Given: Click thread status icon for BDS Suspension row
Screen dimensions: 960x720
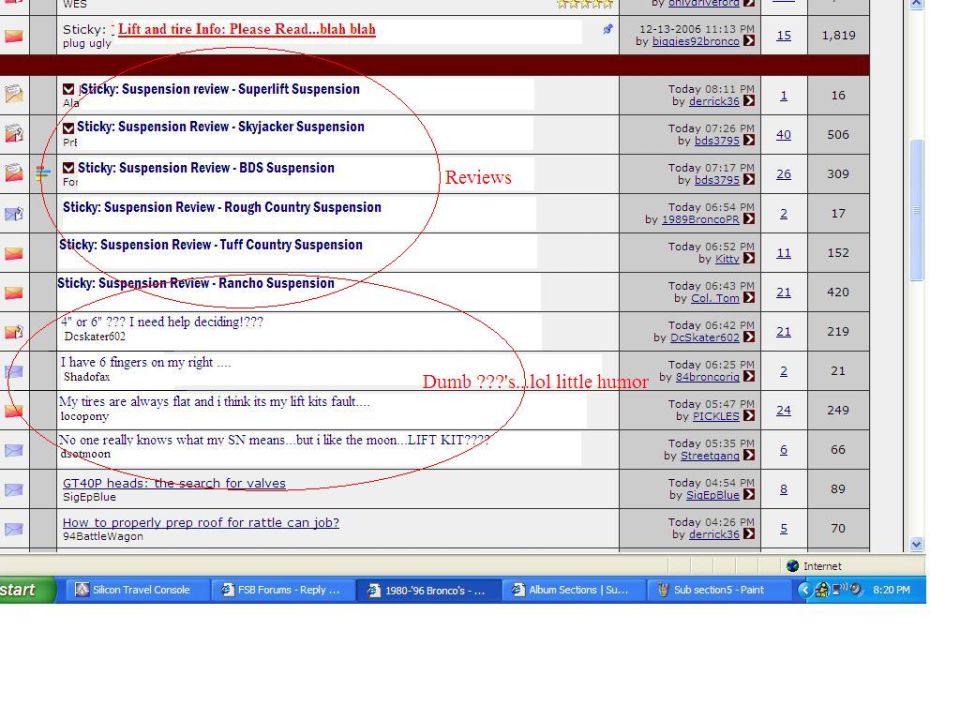Looking at the screenshot, I should [x=13, y=173].
